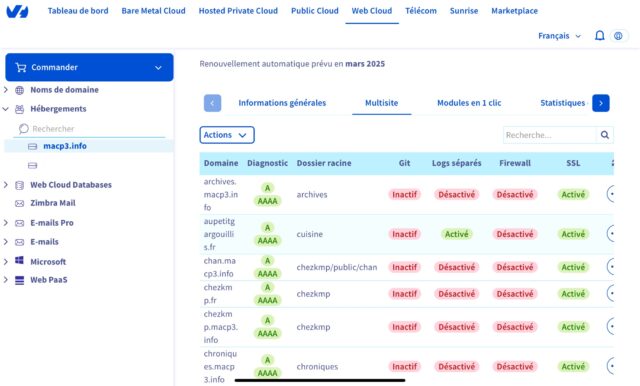
Task: Click the Hébergements icon
Action: pyautogui.click(x=19, y=109)
